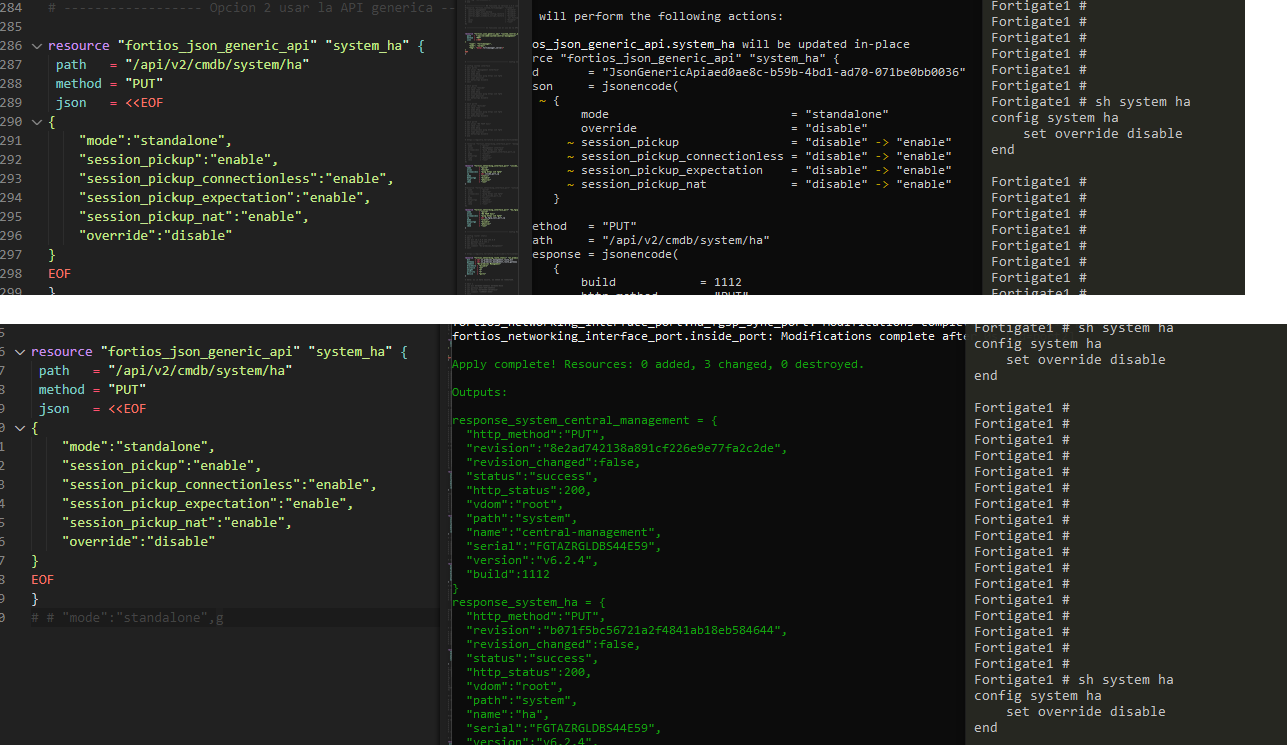Fold the resource "system_ha" block in lower editor

coord(20,352)
